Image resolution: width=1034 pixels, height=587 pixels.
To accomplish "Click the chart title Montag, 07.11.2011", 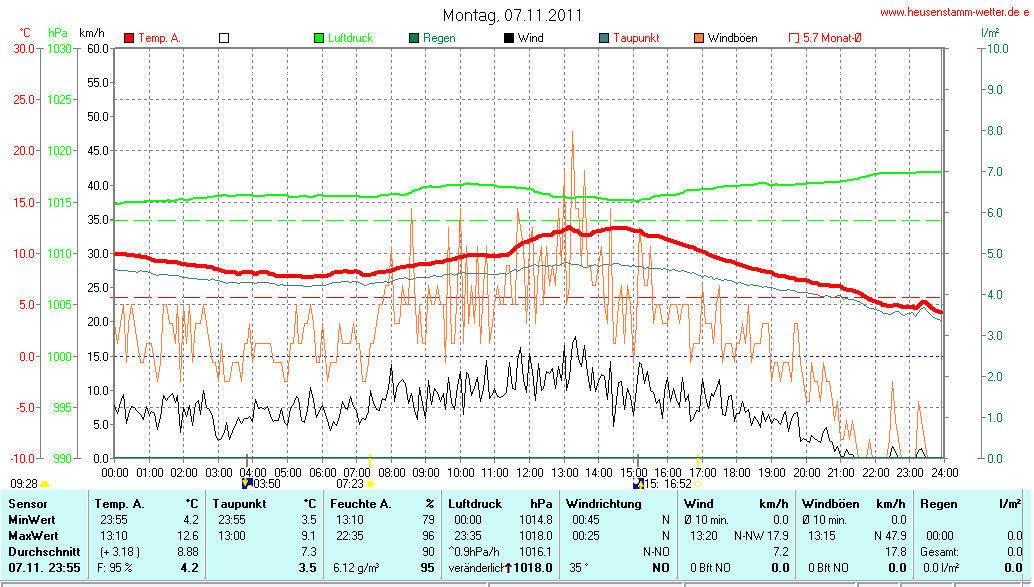I will 512,15.
